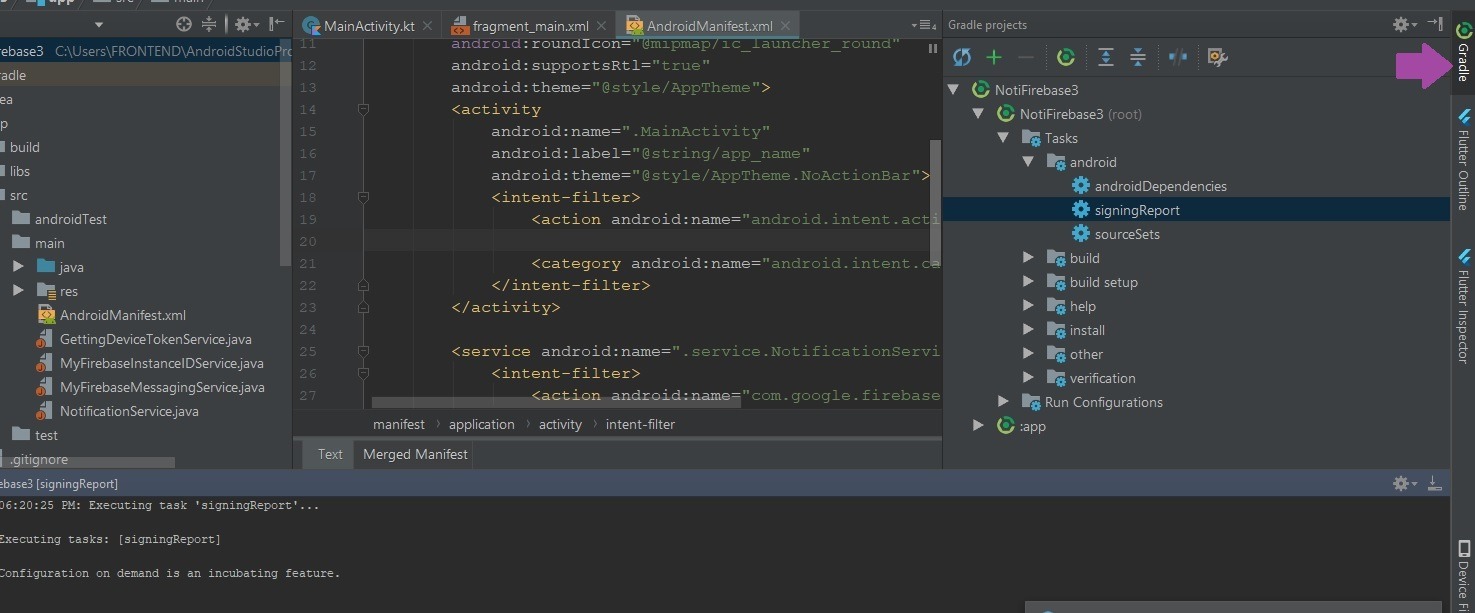The image size is (1475, 613).
Task: Close the fragment_main.xml tab
Action: pos(603,26)
